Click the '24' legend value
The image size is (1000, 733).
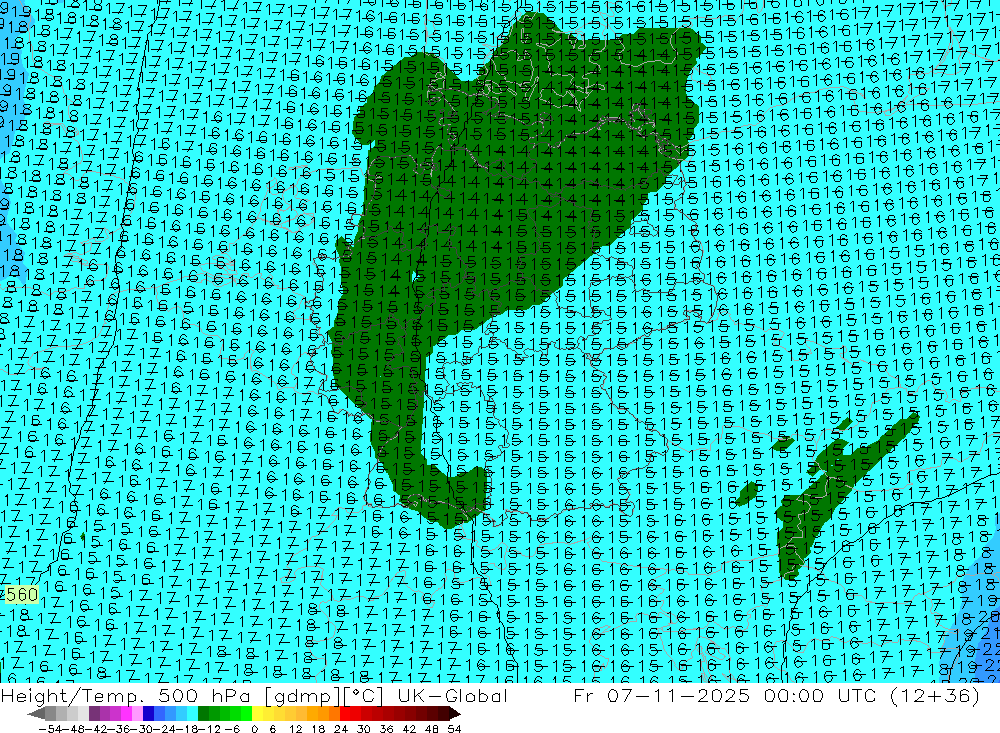[341, 729]
